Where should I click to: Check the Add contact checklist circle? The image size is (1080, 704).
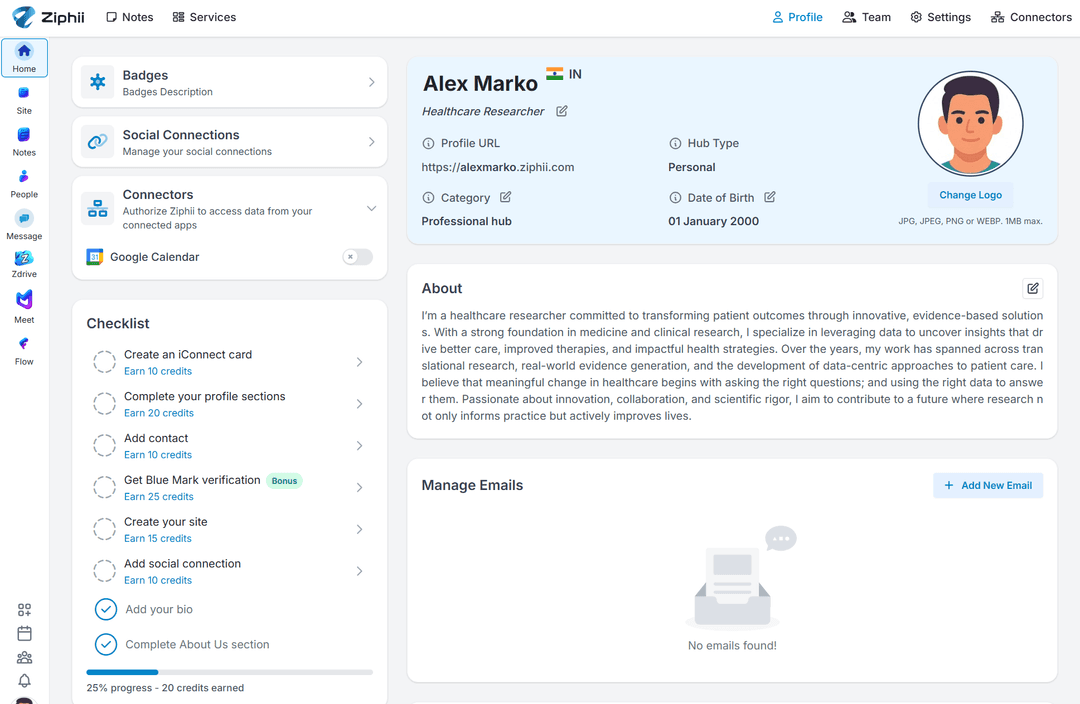click(x=104, y=446)
